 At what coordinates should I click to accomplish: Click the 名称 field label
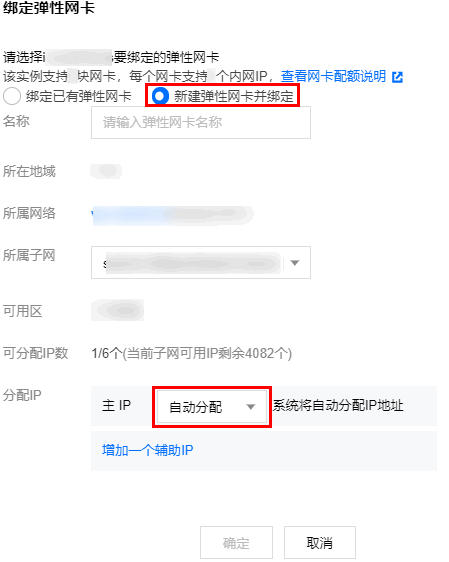[x=16, y=121]
